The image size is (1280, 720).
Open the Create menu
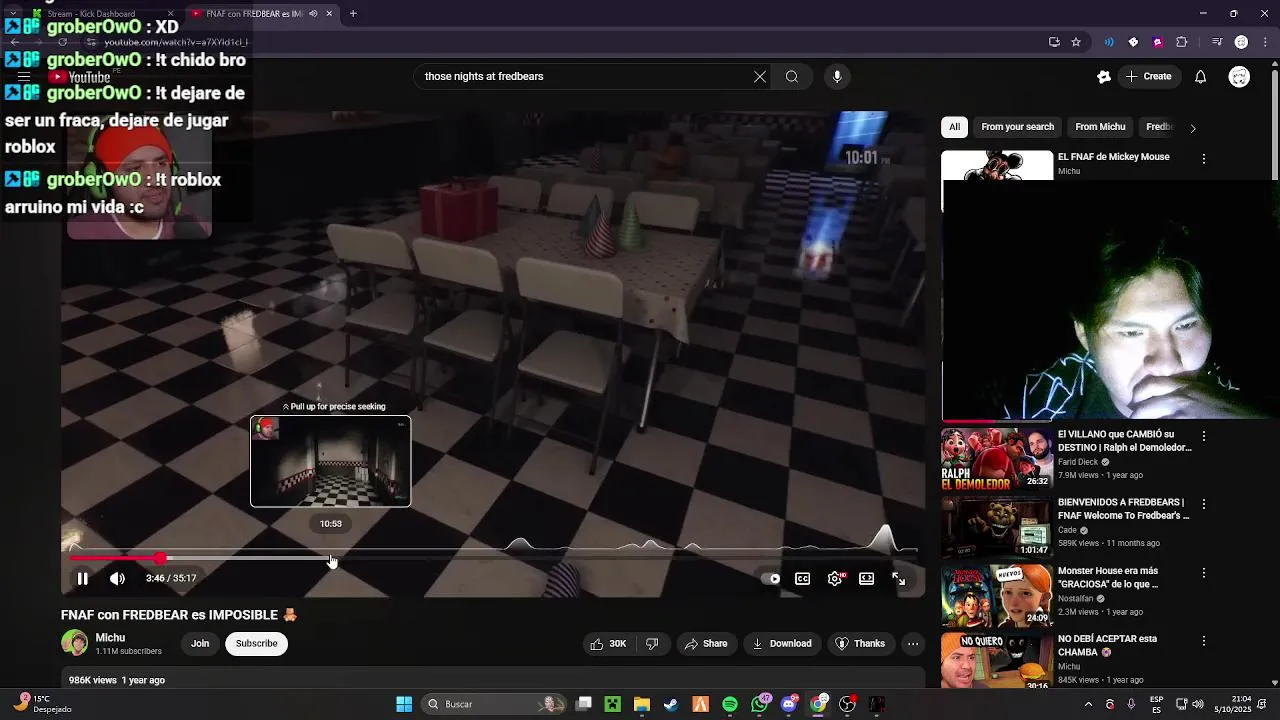[1148, 76]
